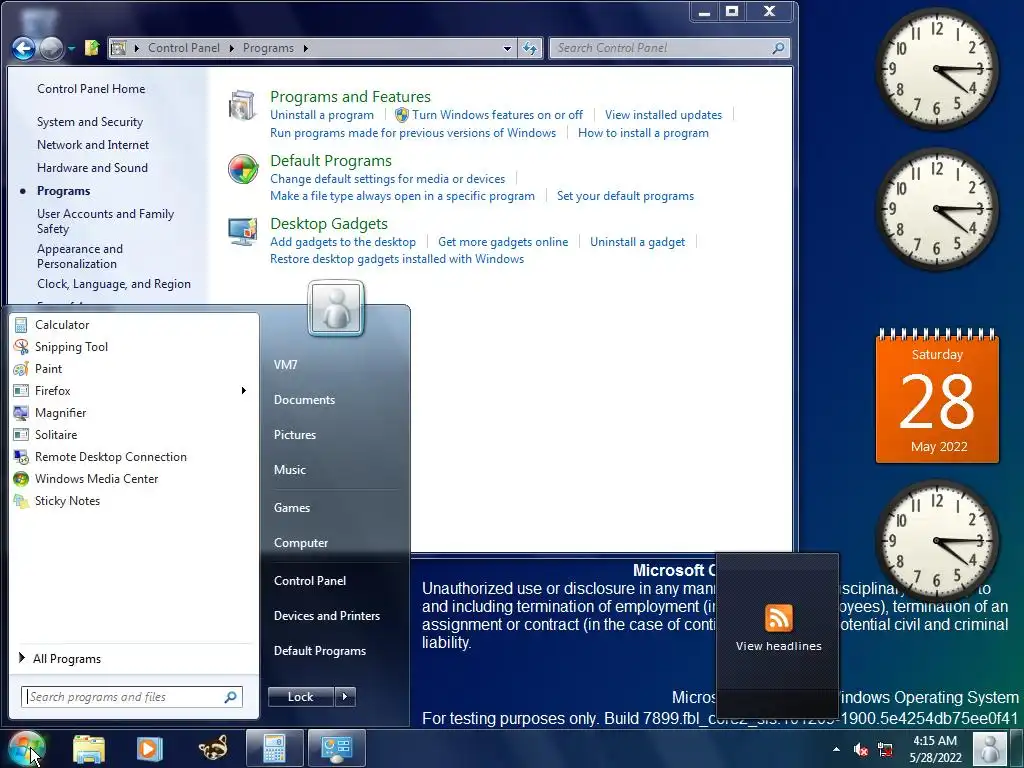Open Documents from Start menu
The height and width of the screenshot is (768, 1024).
coord(304,400)
